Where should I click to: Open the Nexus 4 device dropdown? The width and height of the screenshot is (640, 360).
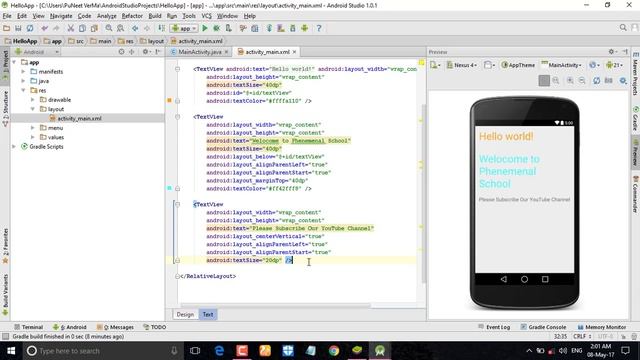pyautogui.click(x=462, y=65)
